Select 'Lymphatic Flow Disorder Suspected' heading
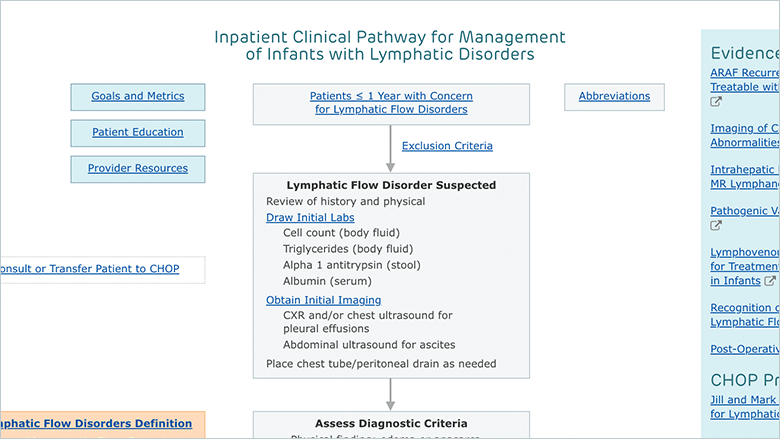Viewport: 780px width, 439px height. click(x=391, y=185)
